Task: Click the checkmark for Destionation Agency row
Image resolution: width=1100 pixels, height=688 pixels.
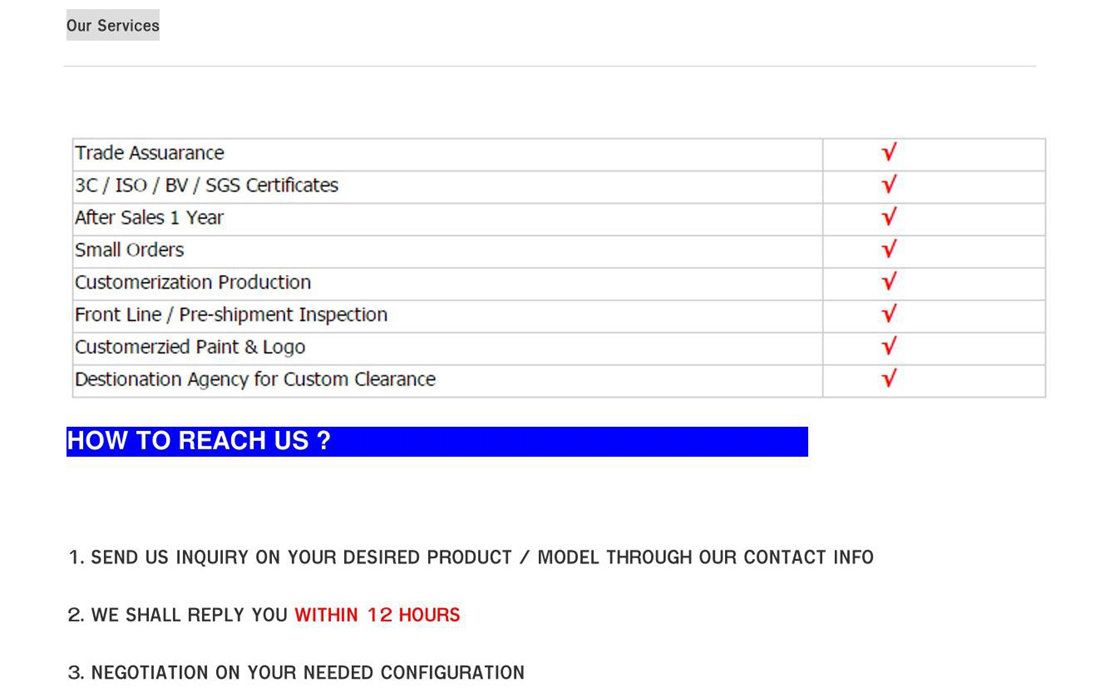Action: (888, 379)
